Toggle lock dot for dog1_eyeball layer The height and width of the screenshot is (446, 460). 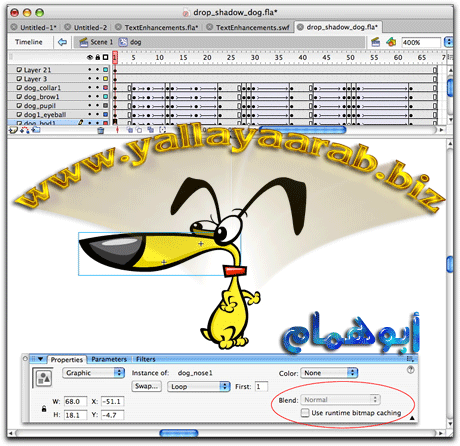[x=97, y=114]
